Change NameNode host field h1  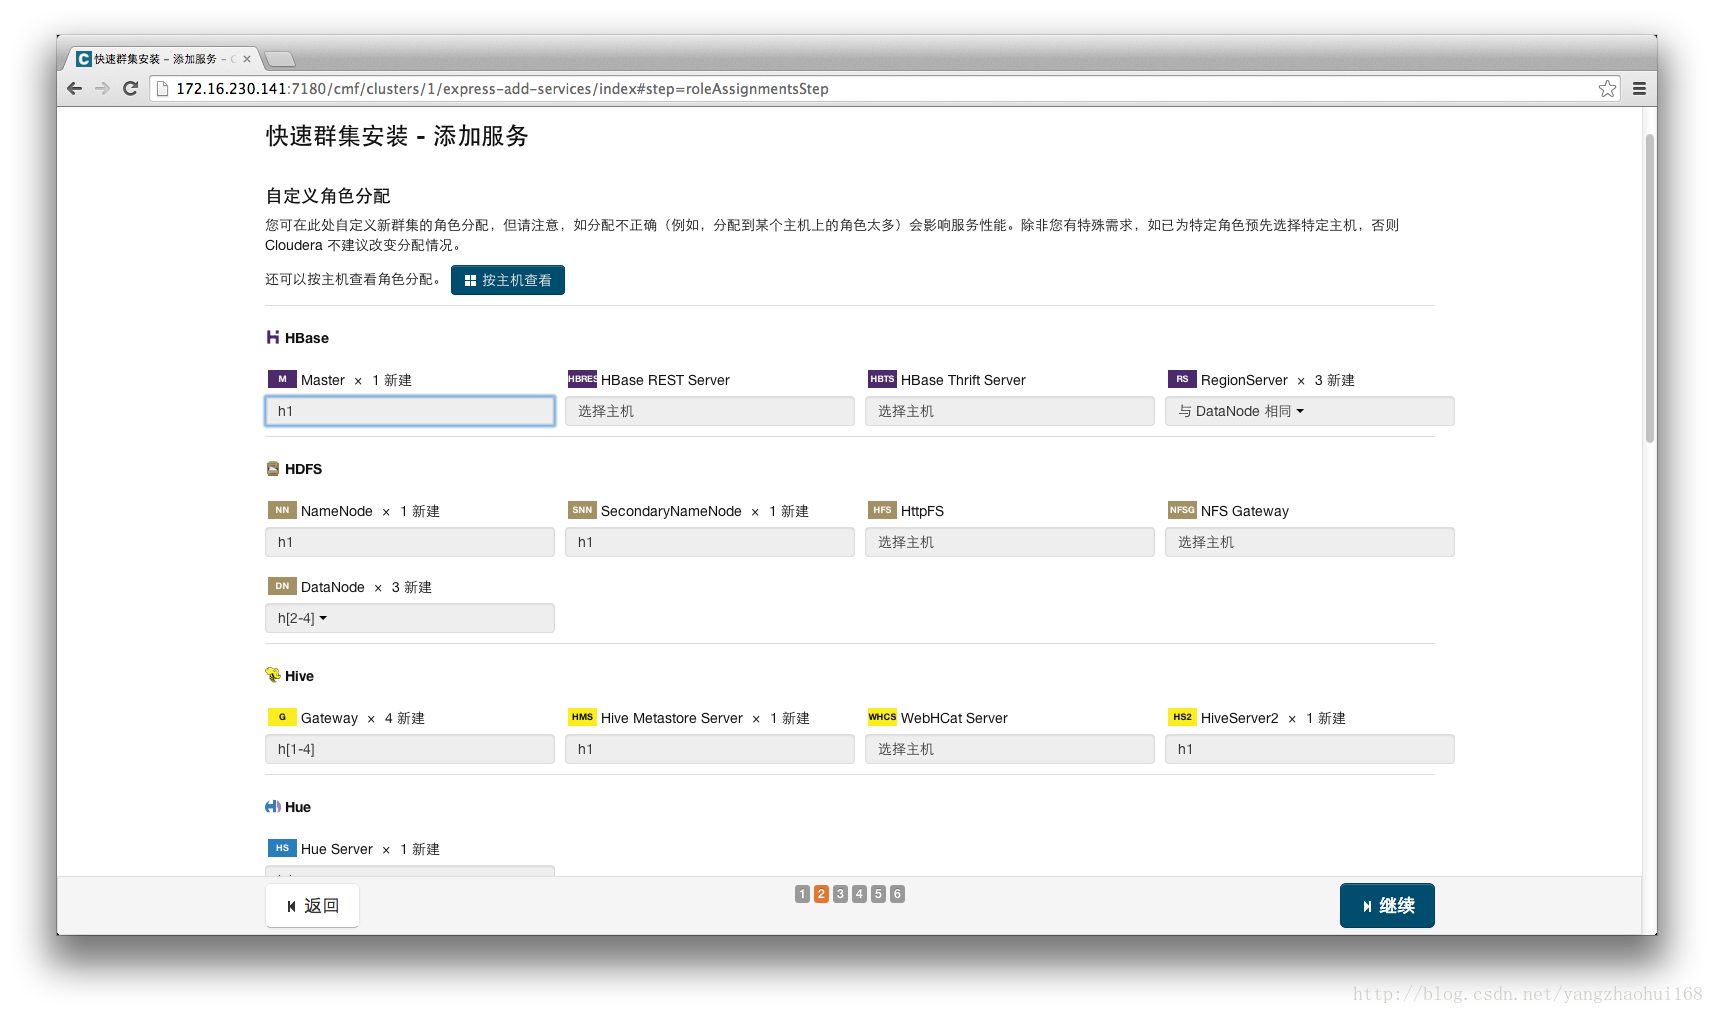tap(409, 542)
